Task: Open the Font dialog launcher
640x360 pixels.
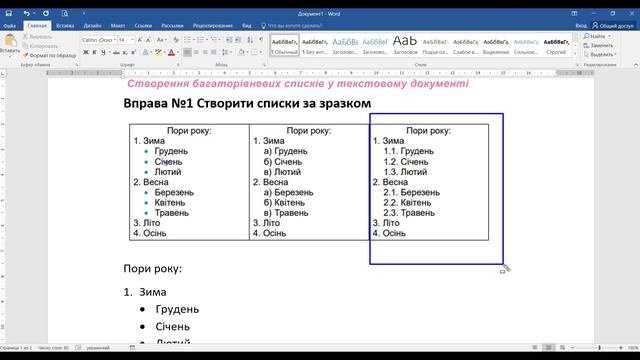Action: (x=178, y=65)
